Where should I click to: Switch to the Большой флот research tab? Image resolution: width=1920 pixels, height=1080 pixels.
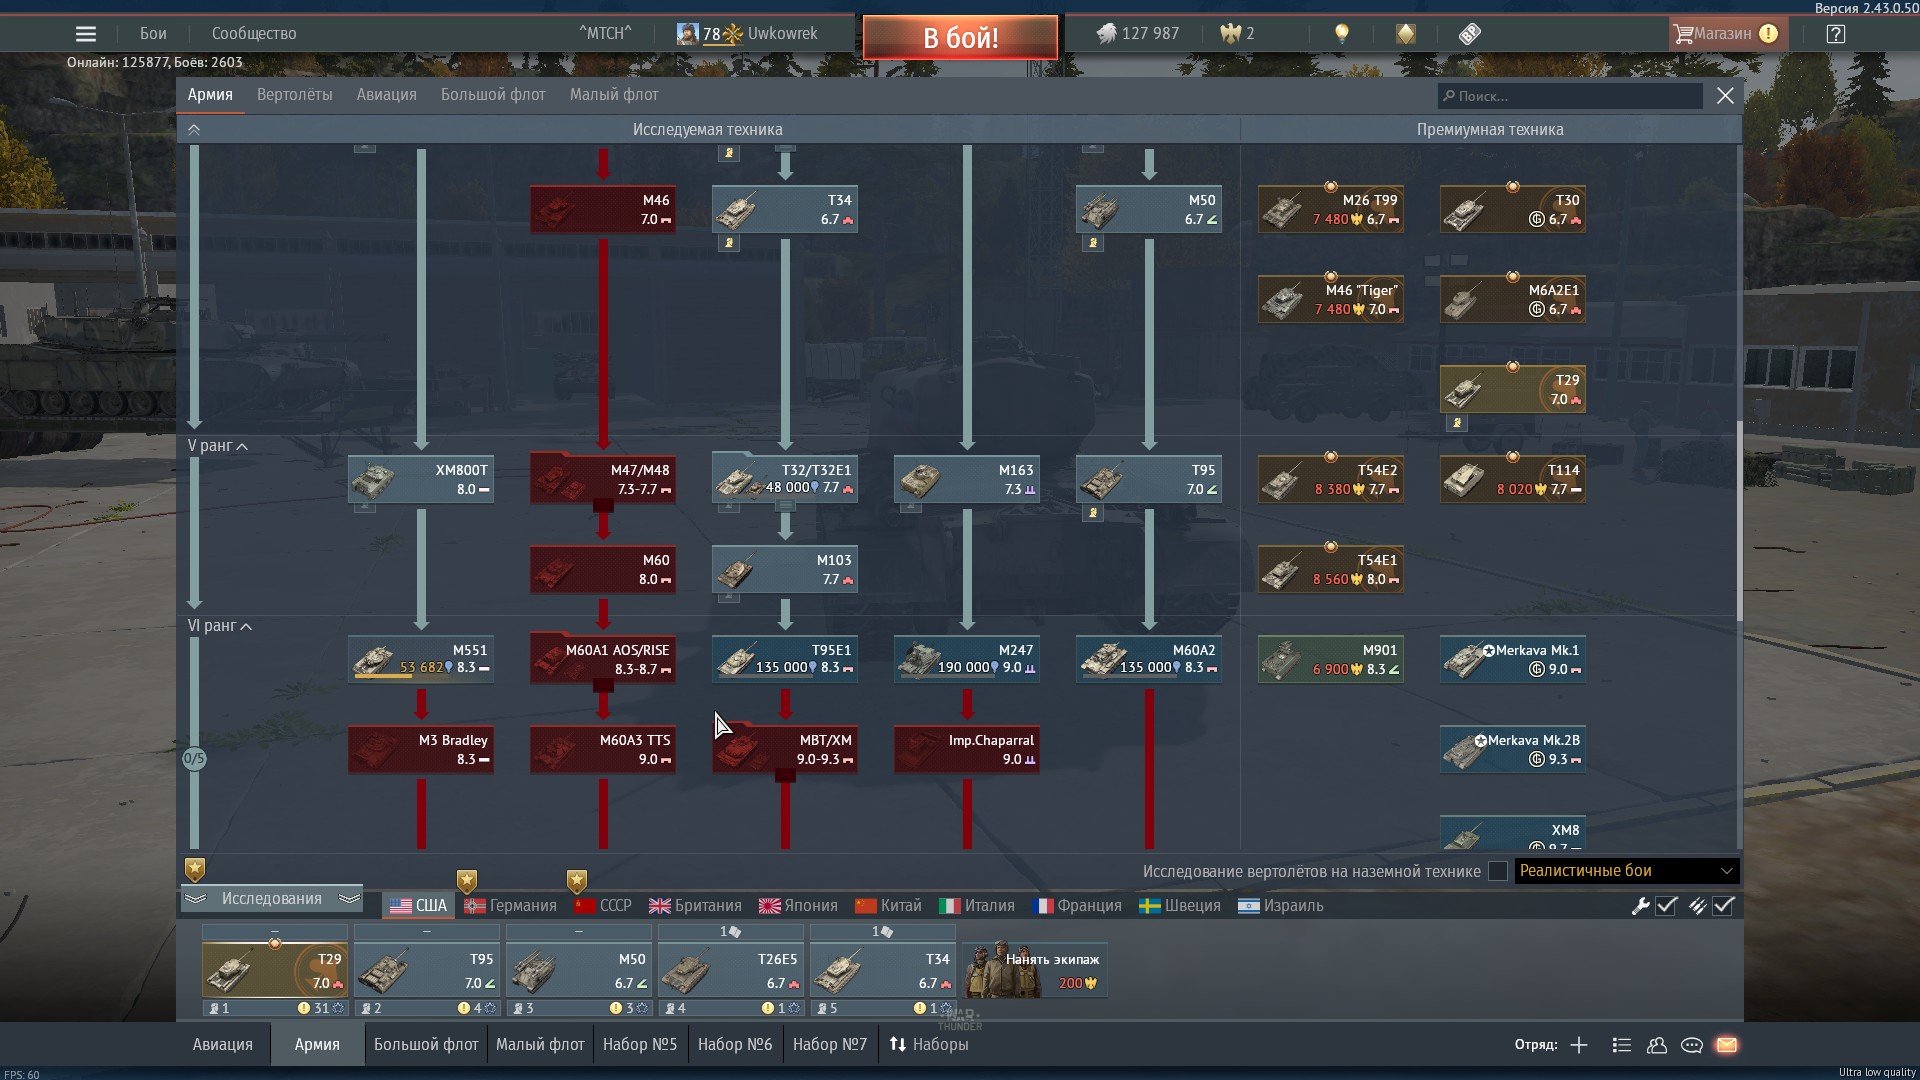click(x=493, y=95)
